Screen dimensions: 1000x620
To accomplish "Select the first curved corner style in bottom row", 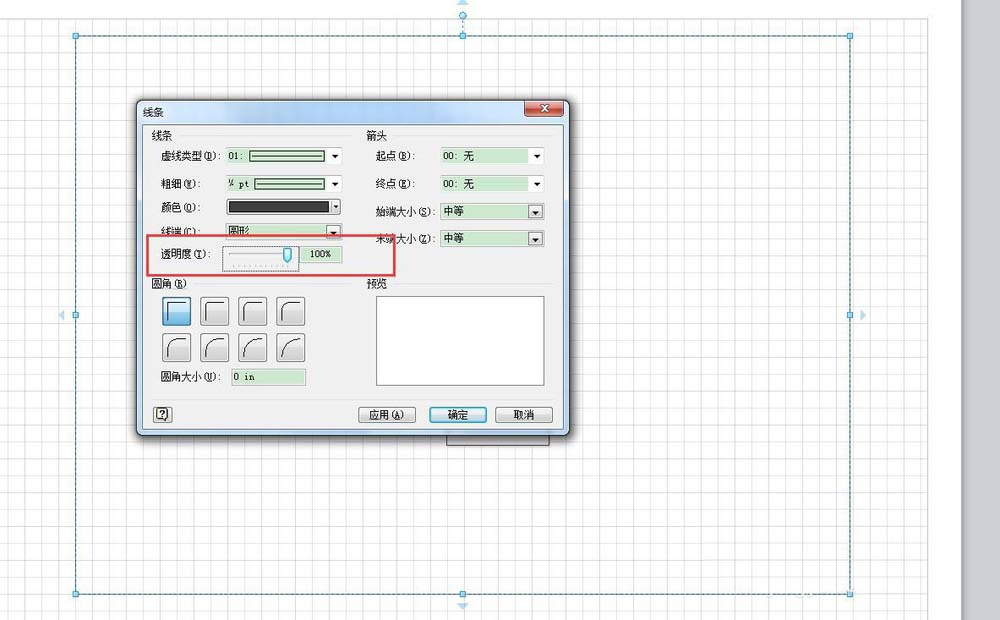I will click(176, 347).
